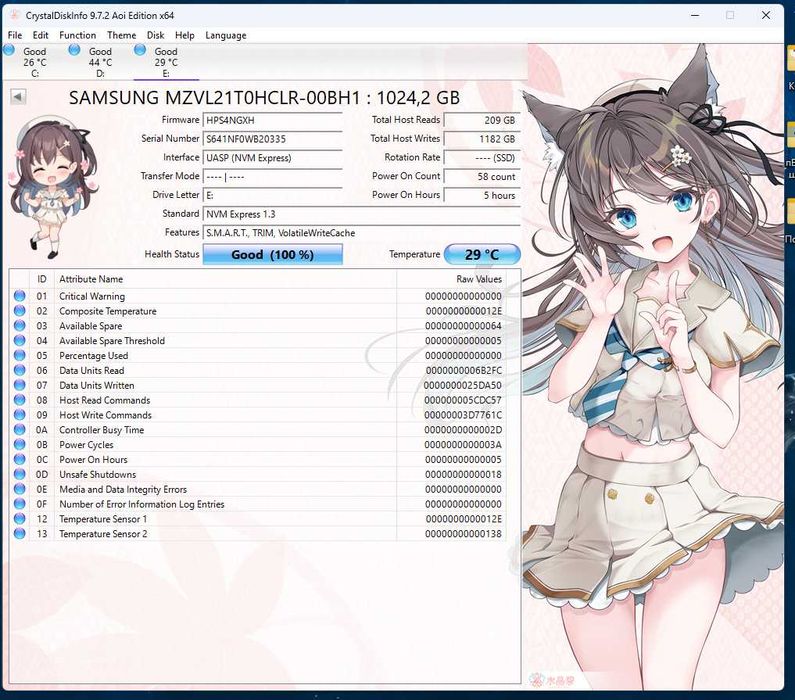Screen dimensions: 795x700
Task: Open the Help menu
Action: click(185, 35)
